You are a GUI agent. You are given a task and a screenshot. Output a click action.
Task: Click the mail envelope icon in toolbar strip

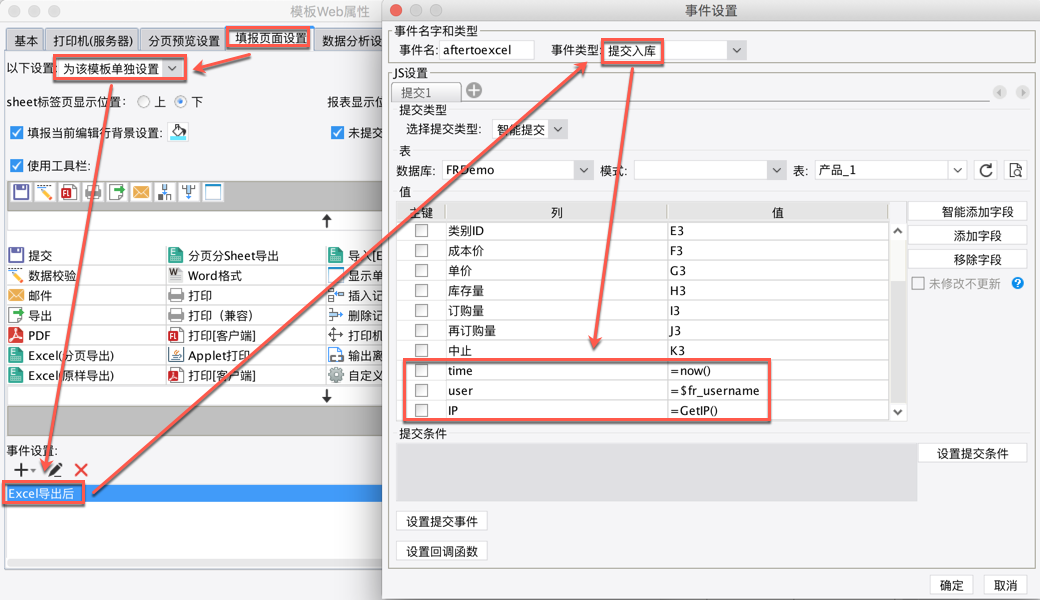[141, 192]
